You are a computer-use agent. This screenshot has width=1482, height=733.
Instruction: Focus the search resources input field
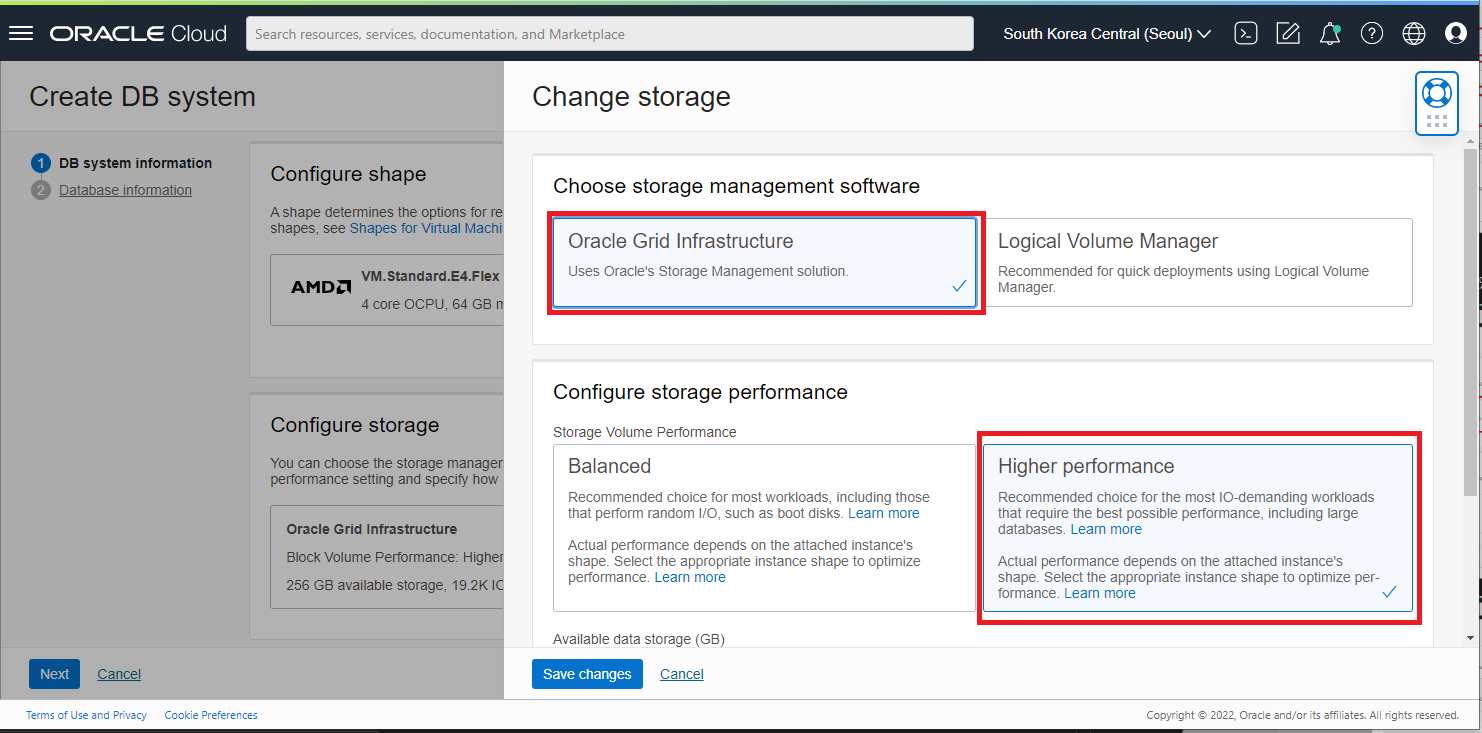pos(610,33)
